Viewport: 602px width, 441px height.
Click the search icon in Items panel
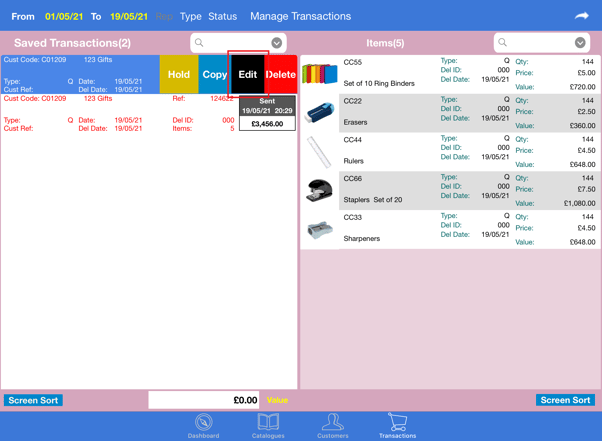click(503, 43)
